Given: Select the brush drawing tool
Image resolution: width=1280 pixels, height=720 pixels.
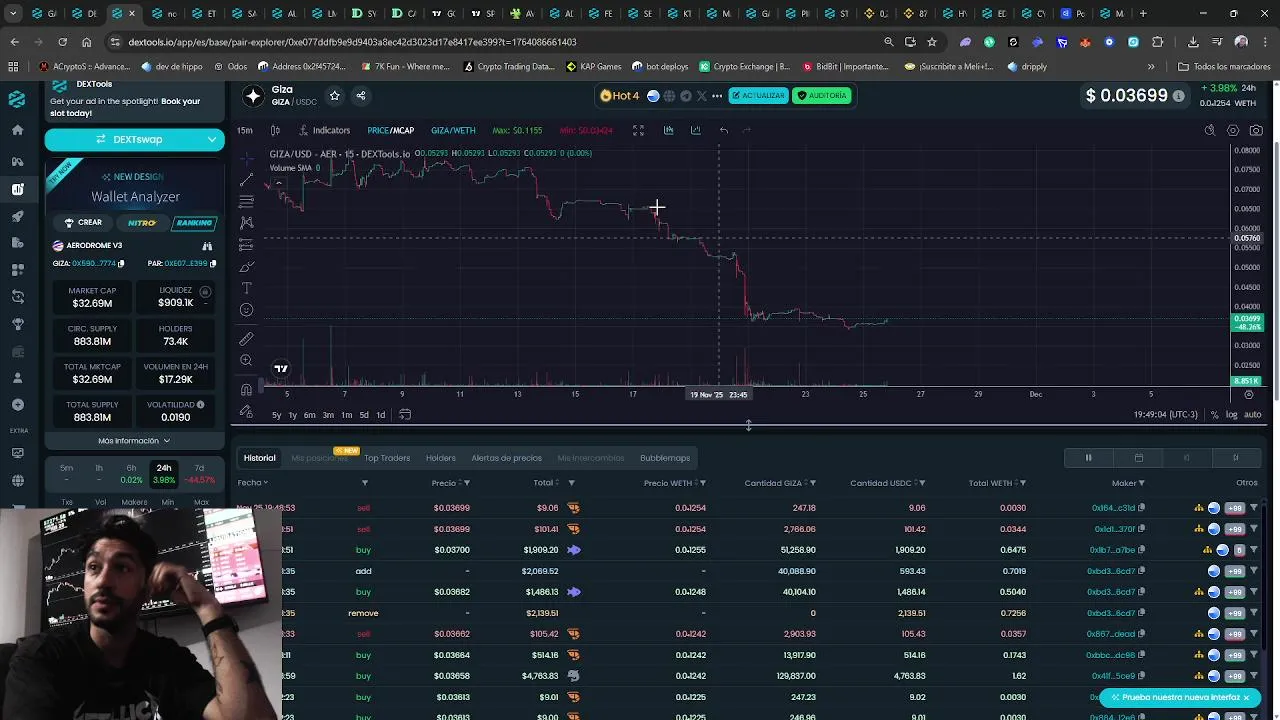Looking at the screenshot, I should [x=246, y=266].
